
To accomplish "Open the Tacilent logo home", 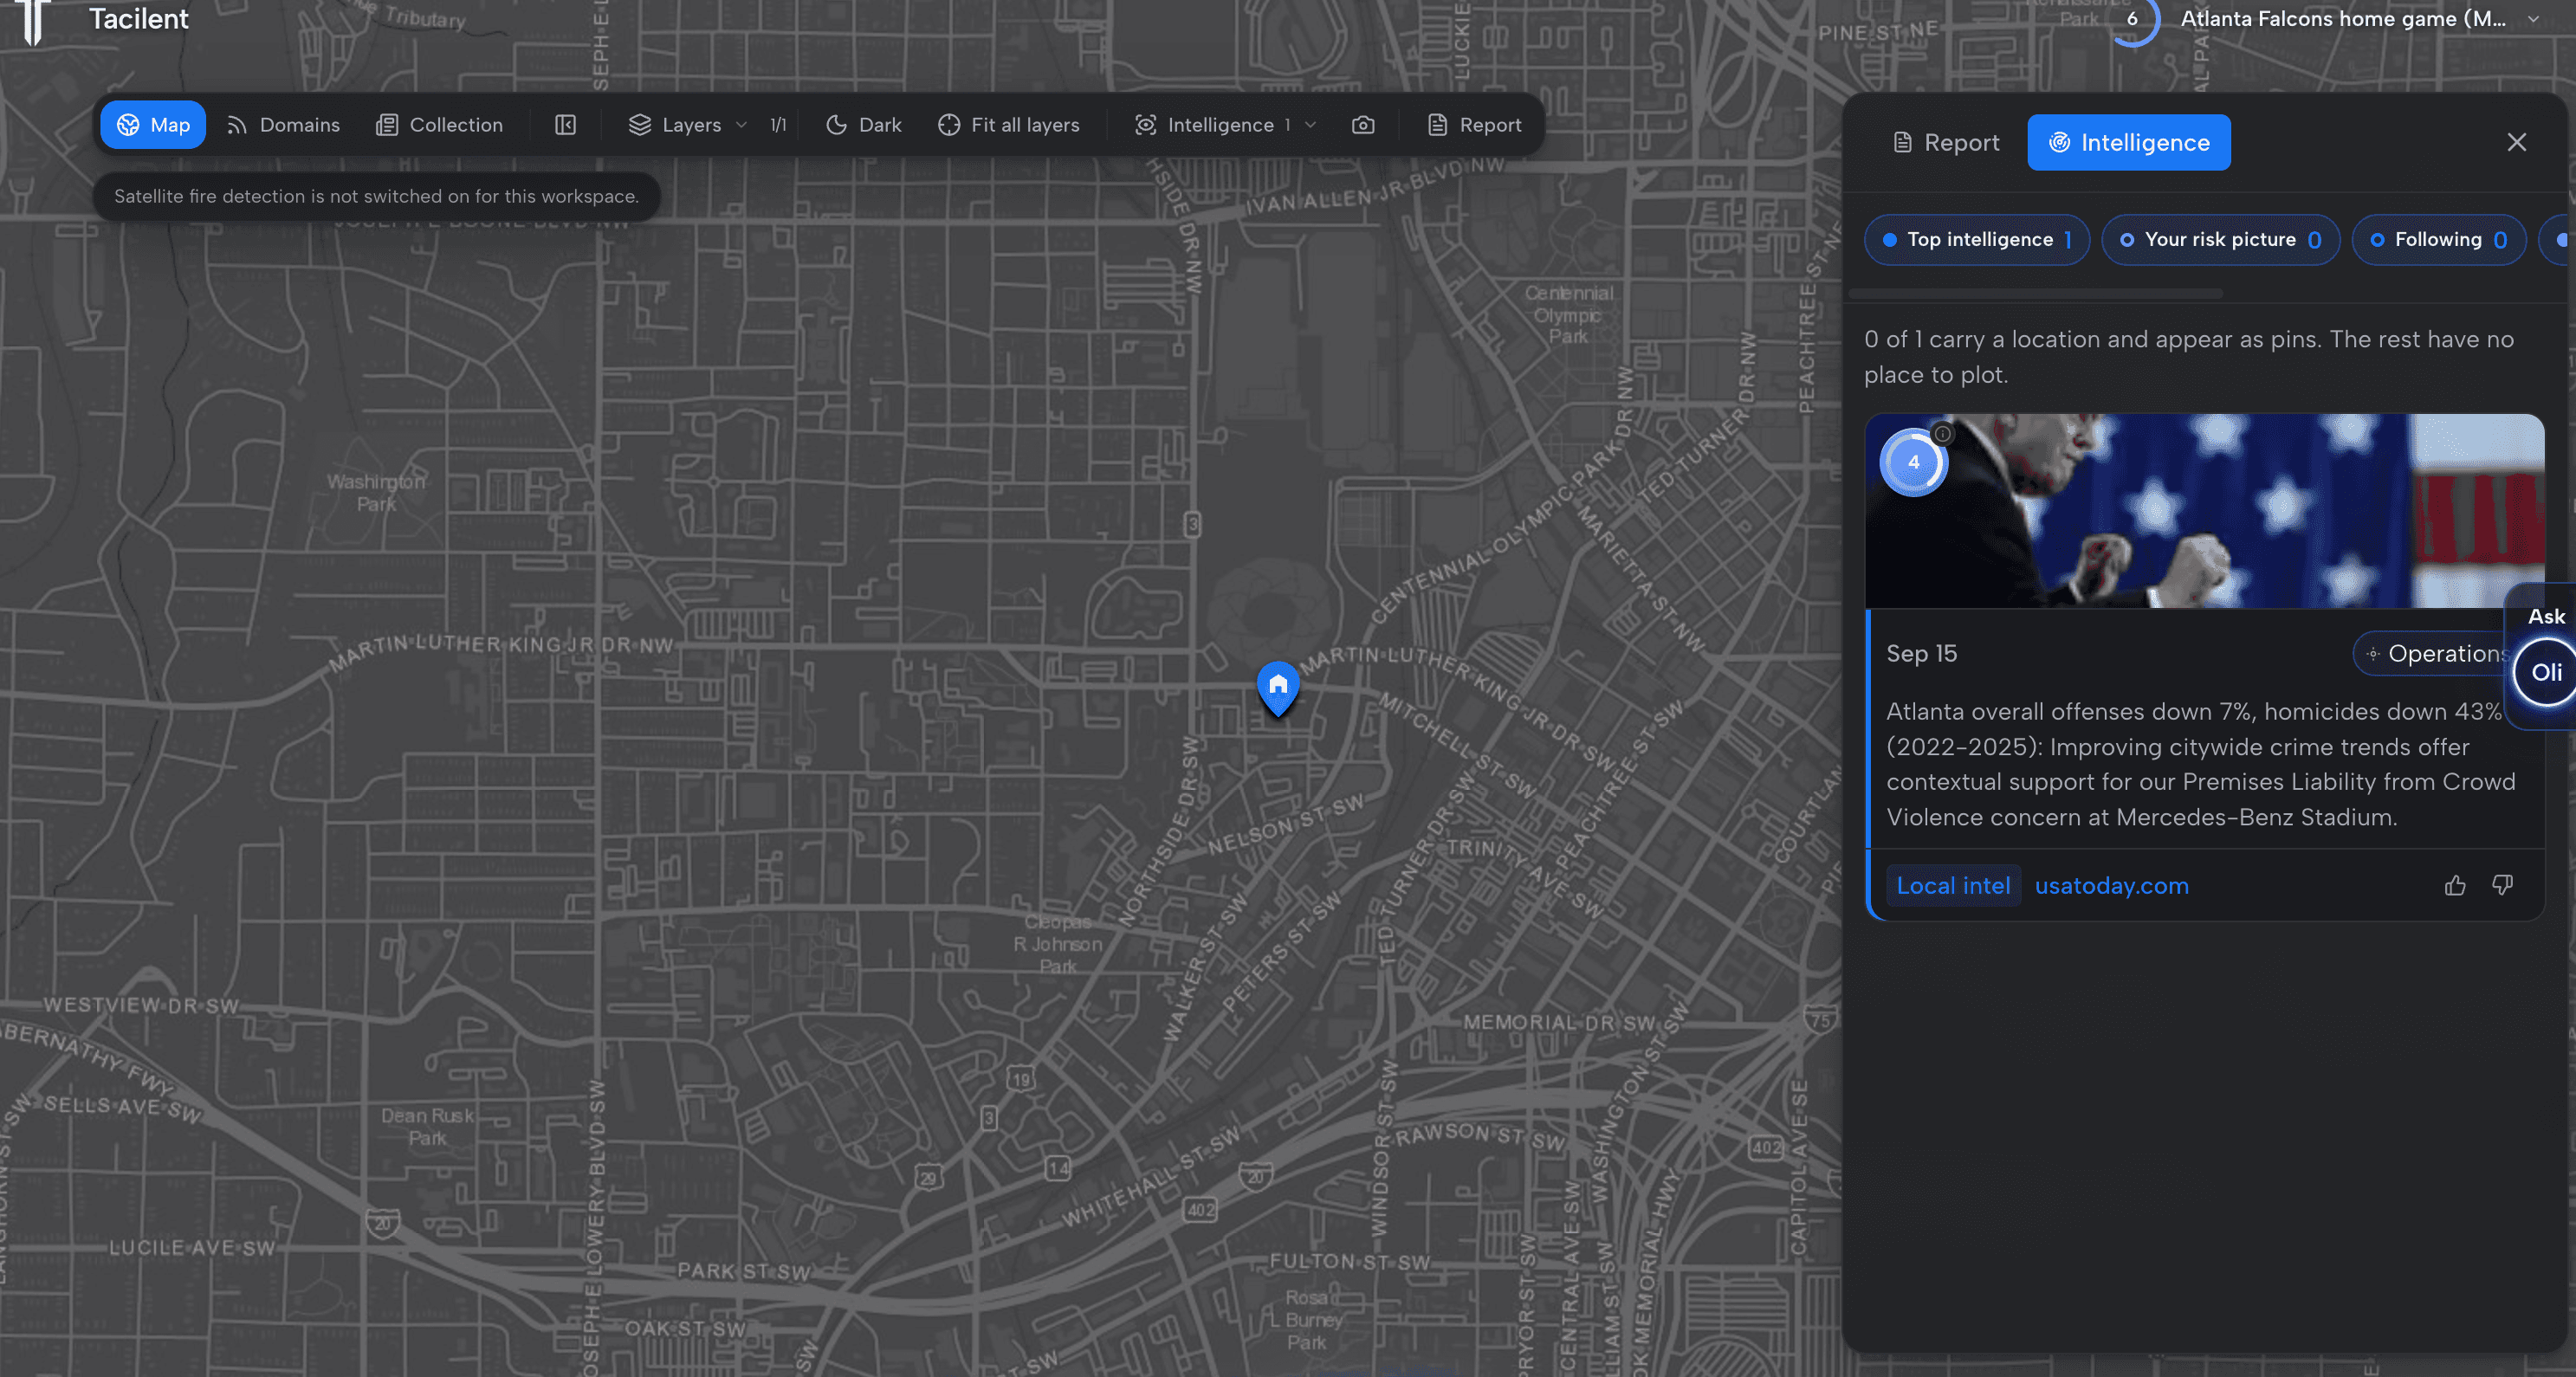I will point(33,20).
